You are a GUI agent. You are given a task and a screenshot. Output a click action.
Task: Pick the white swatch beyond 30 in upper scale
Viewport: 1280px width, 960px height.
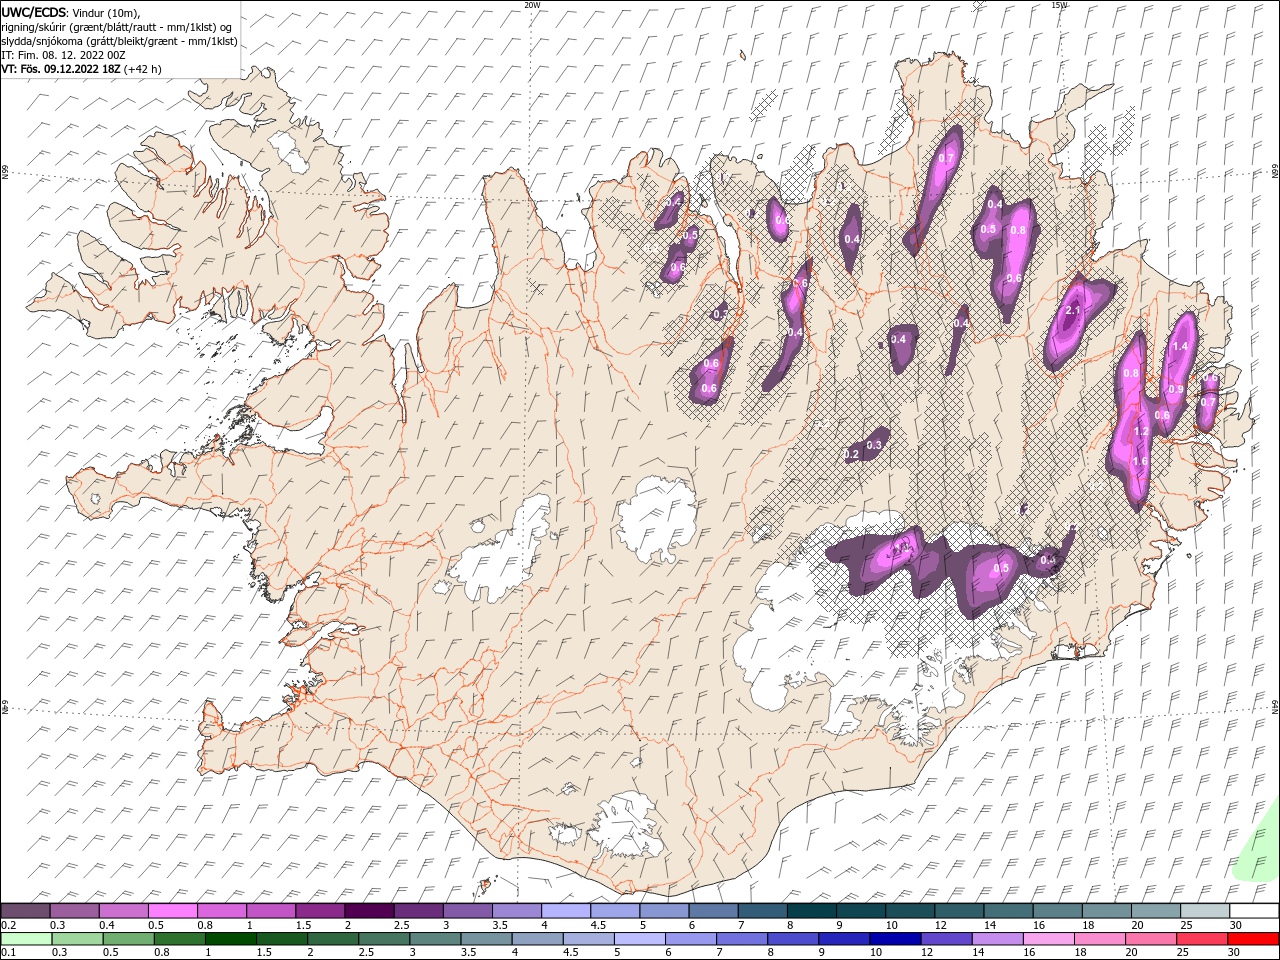[x=1254, y=911]
